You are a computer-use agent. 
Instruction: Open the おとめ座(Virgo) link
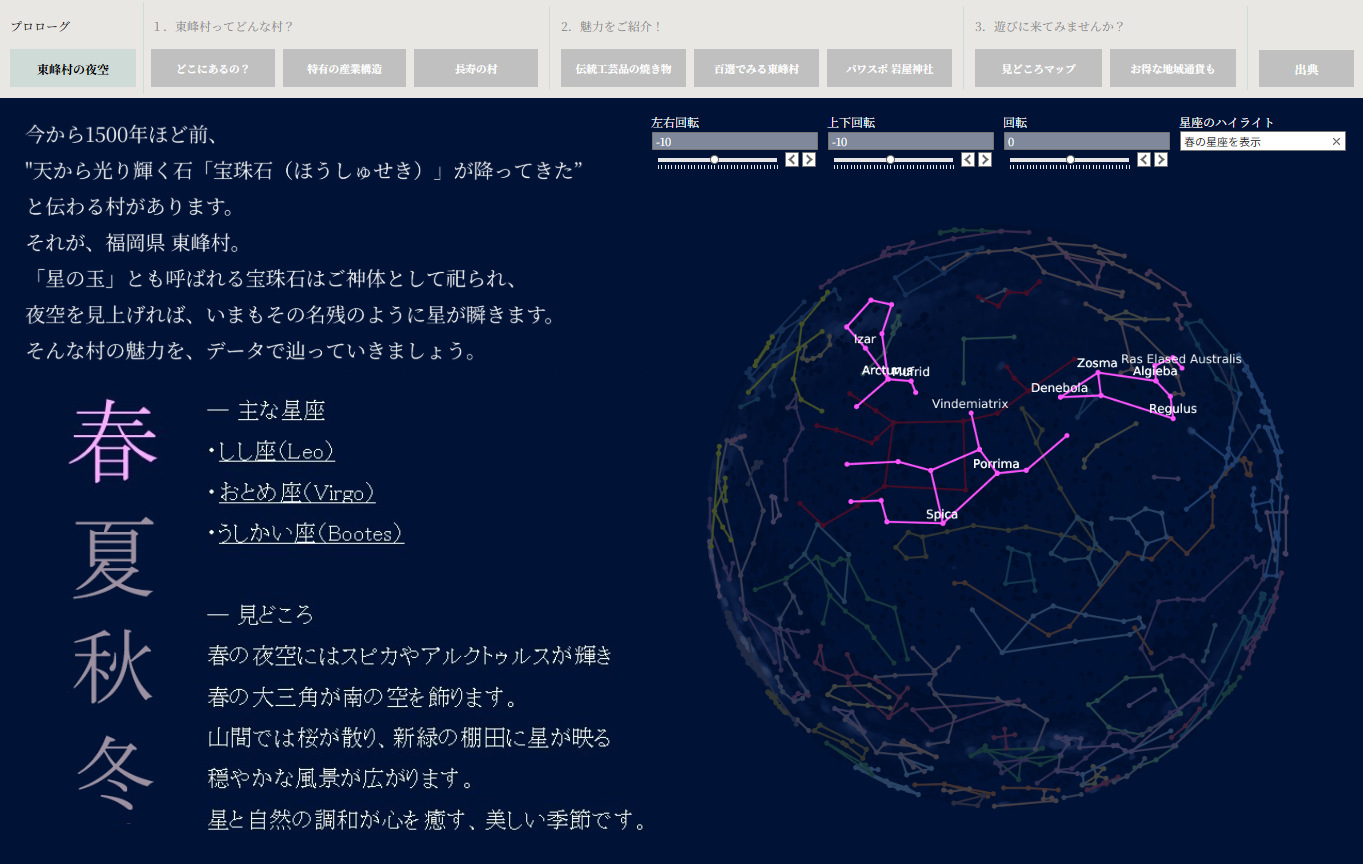[x=297, y=493]
